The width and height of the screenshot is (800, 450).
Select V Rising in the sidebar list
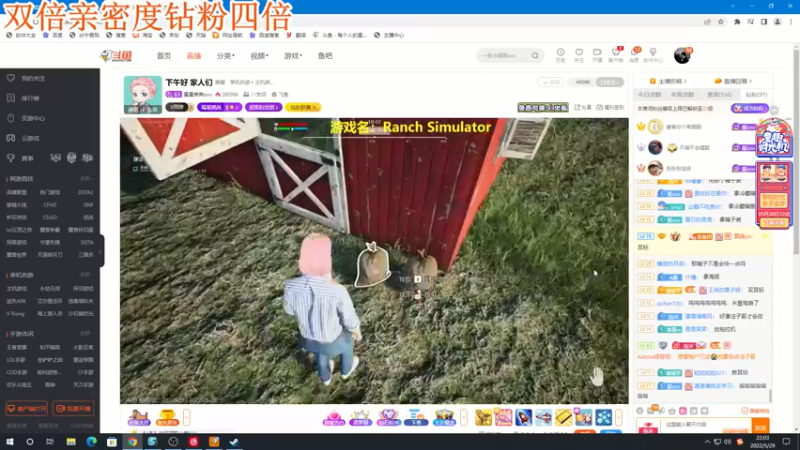pyautogui.click(x=15, y=314)
